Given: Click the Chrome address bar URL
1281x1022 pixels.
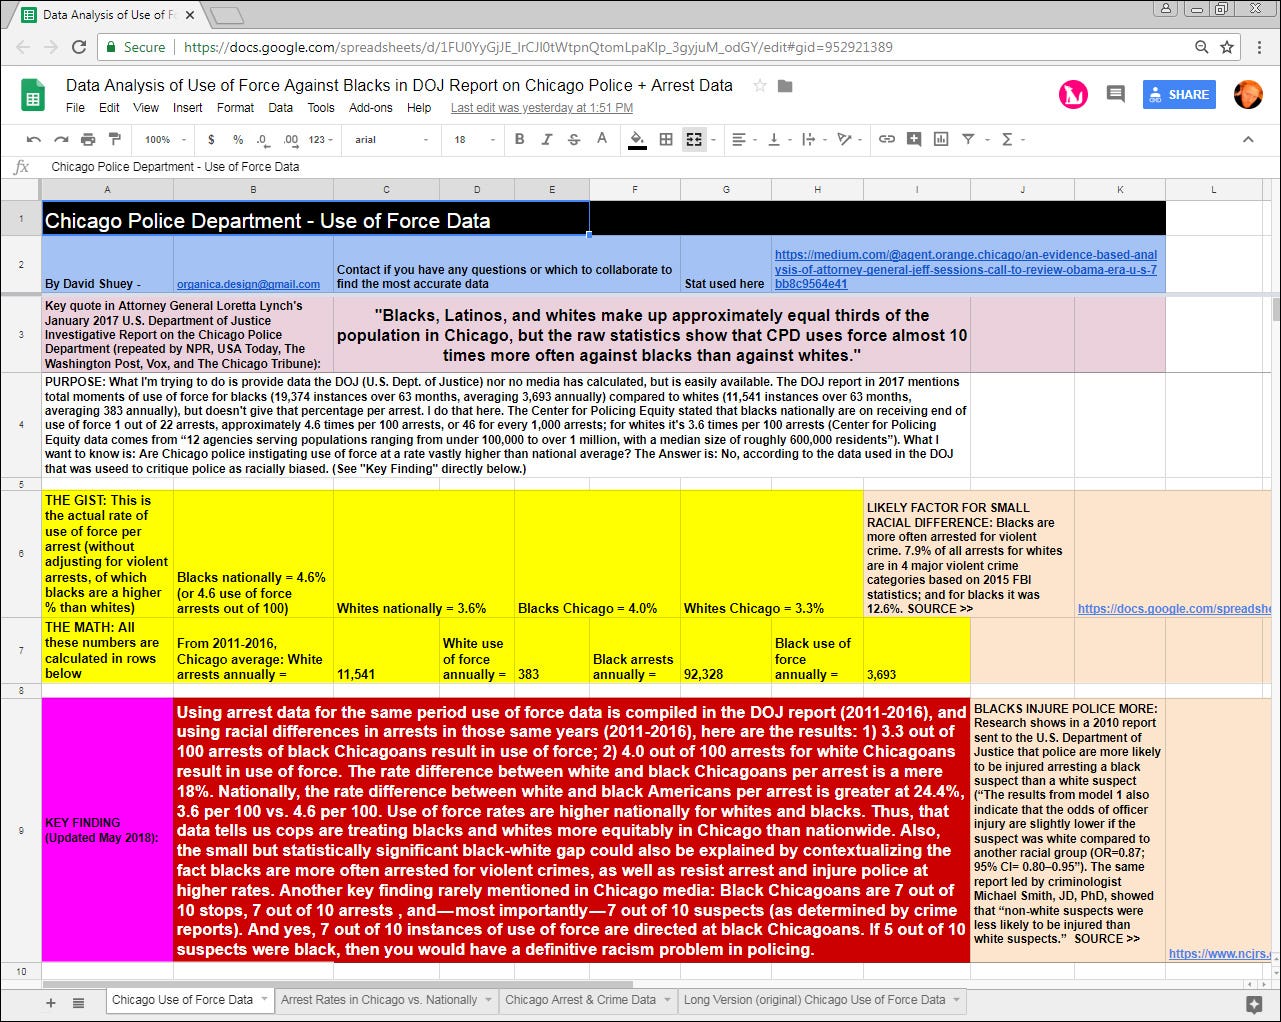Looking at the screenshot, I should click(538, 47).
